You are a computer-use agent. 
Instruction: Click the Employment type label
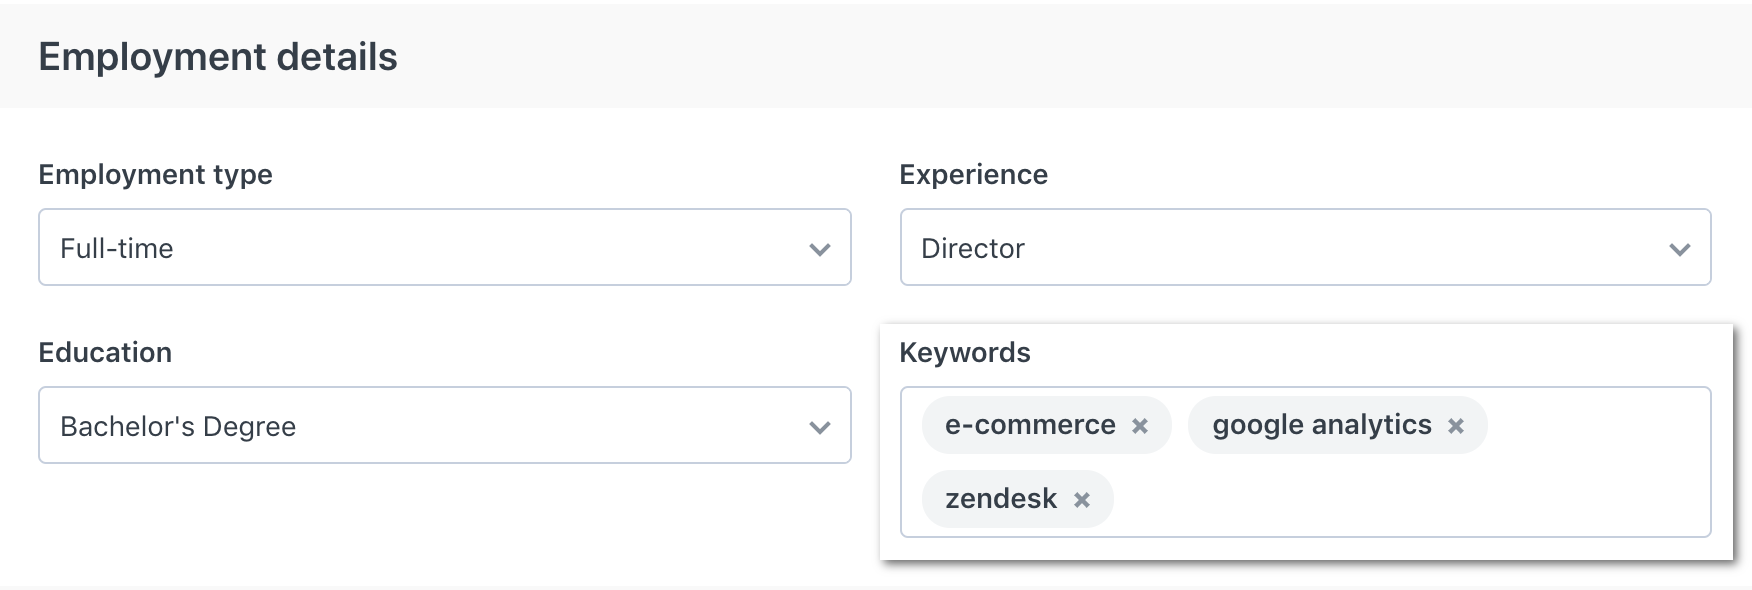tap(154, 174)
